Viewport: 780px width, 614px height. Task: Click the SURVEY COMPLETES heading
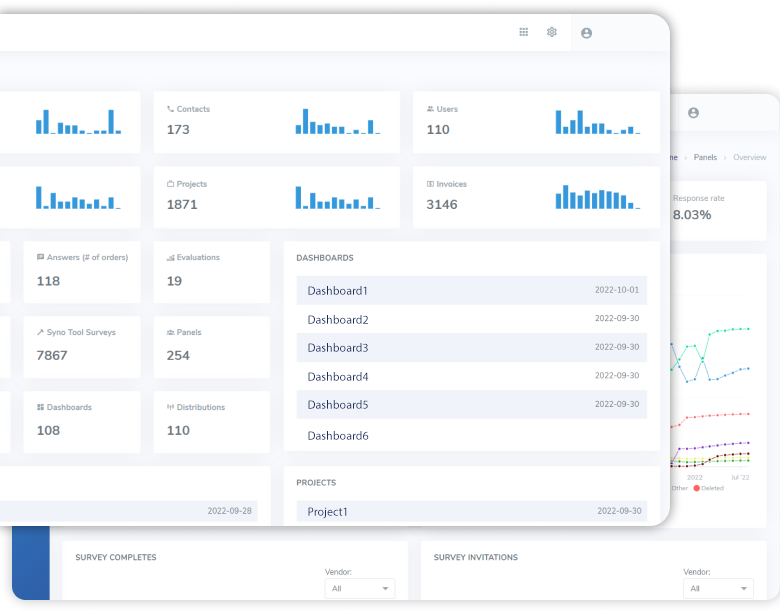pyautogui.click(x=116, y=557)
